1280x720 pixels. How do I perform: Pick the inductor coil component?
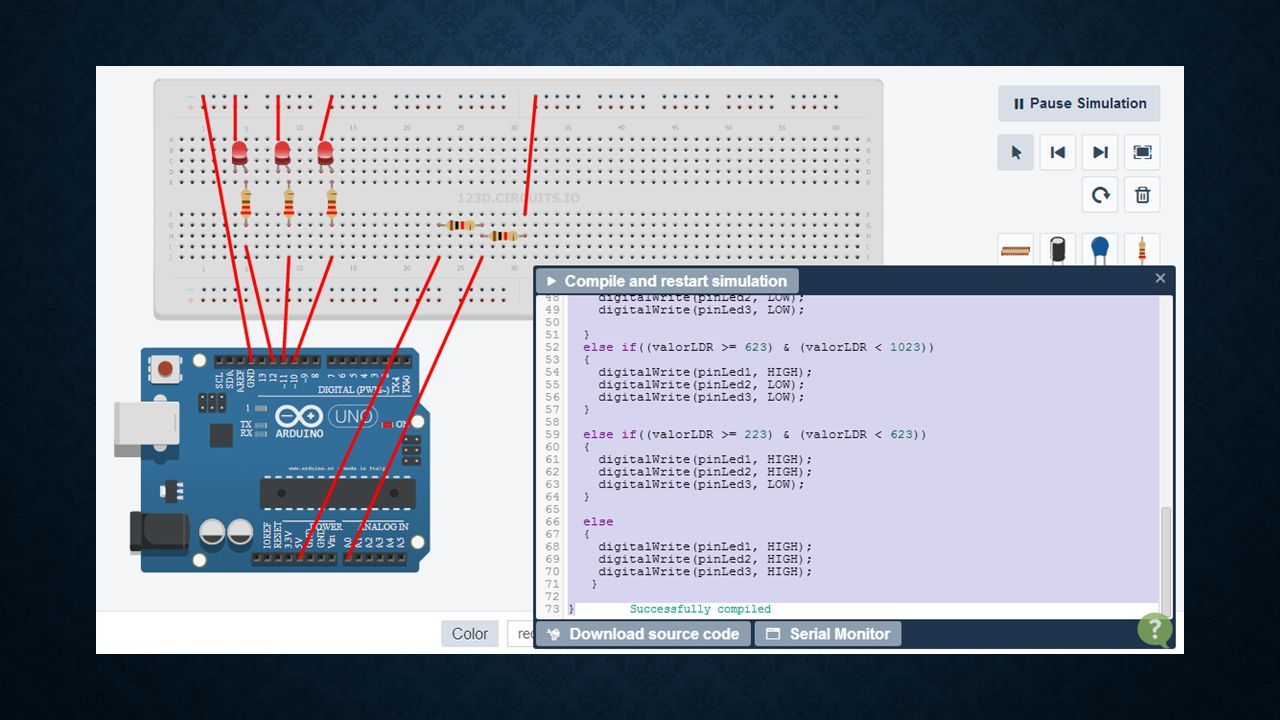(1015, 250)
